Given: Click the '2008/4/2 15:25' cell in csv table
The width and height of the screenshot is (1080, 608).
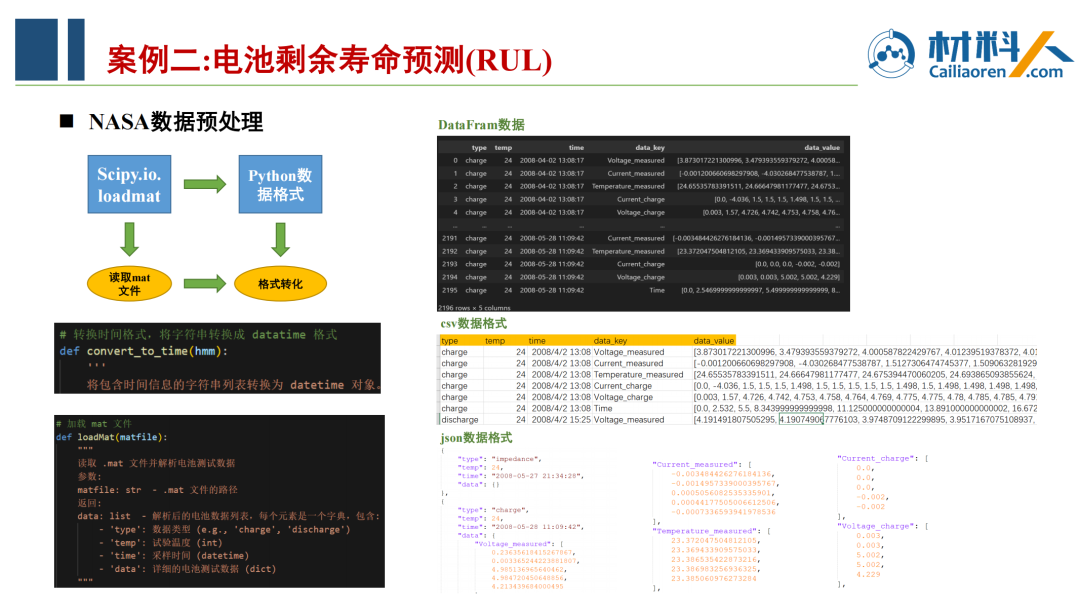Looking at the screenshot, I should [x=561, y=419].
